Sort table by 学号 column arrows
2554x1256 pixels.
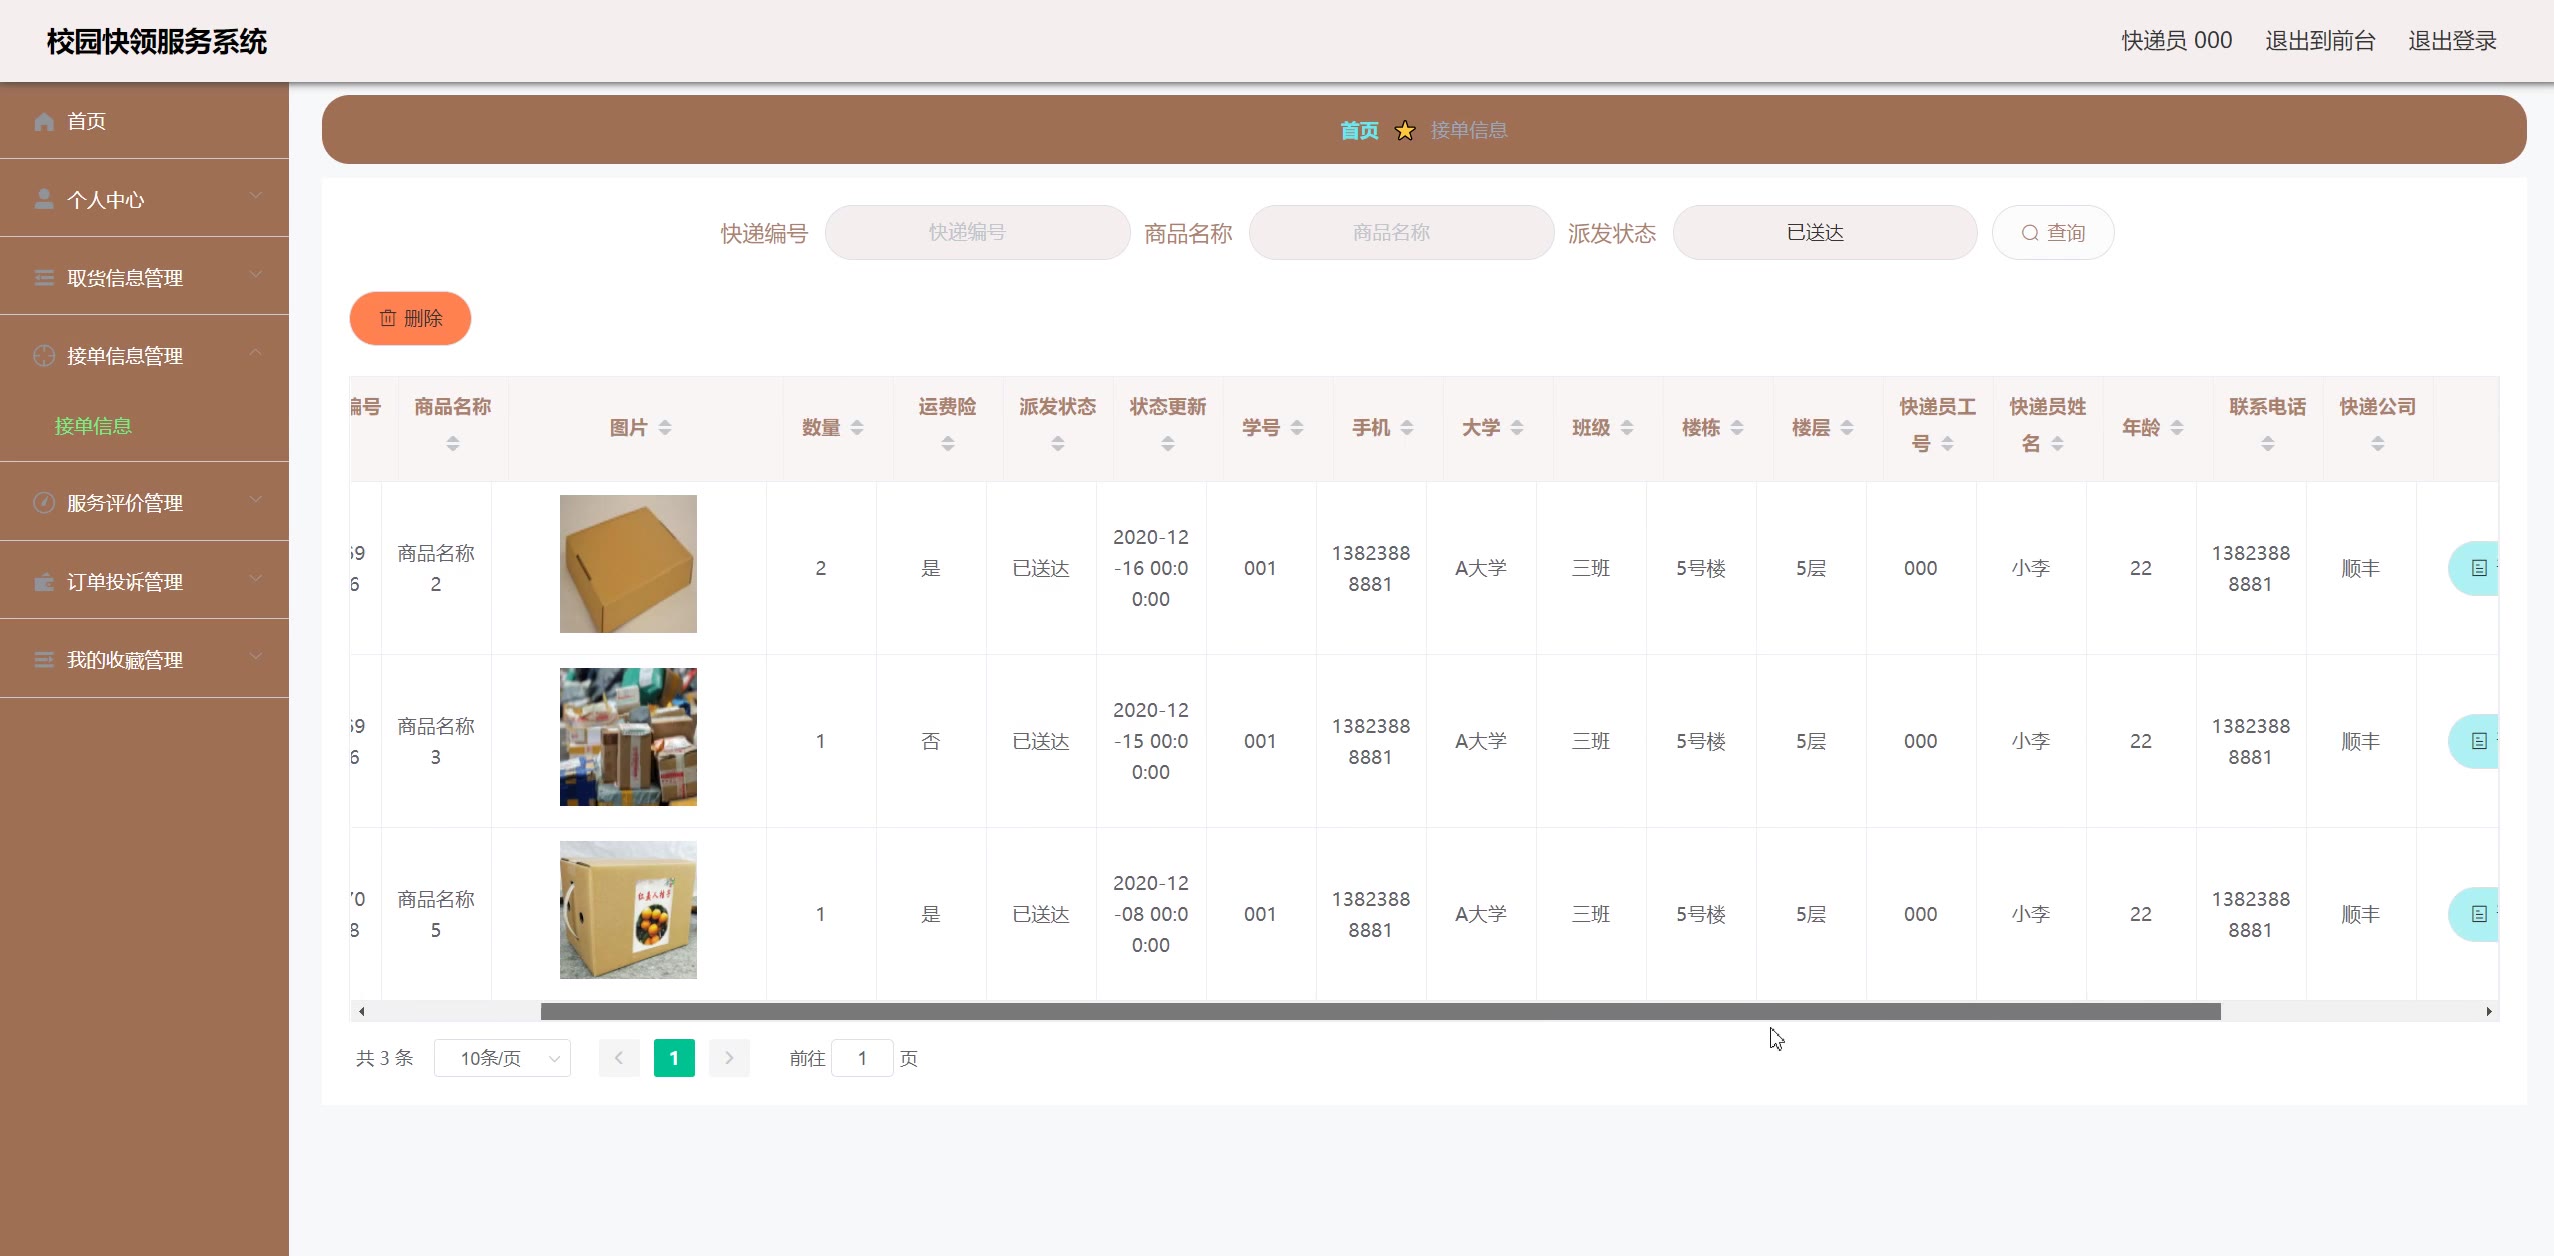point(1297,428)
